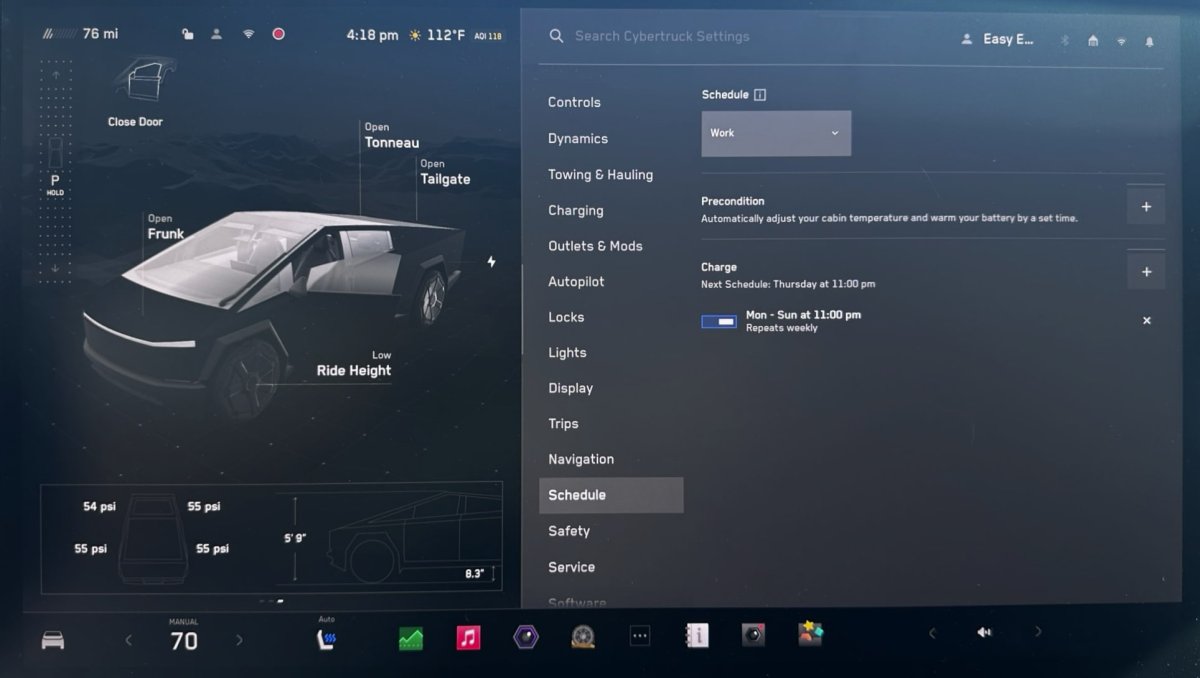Tap the search magnifier icon

557,36
